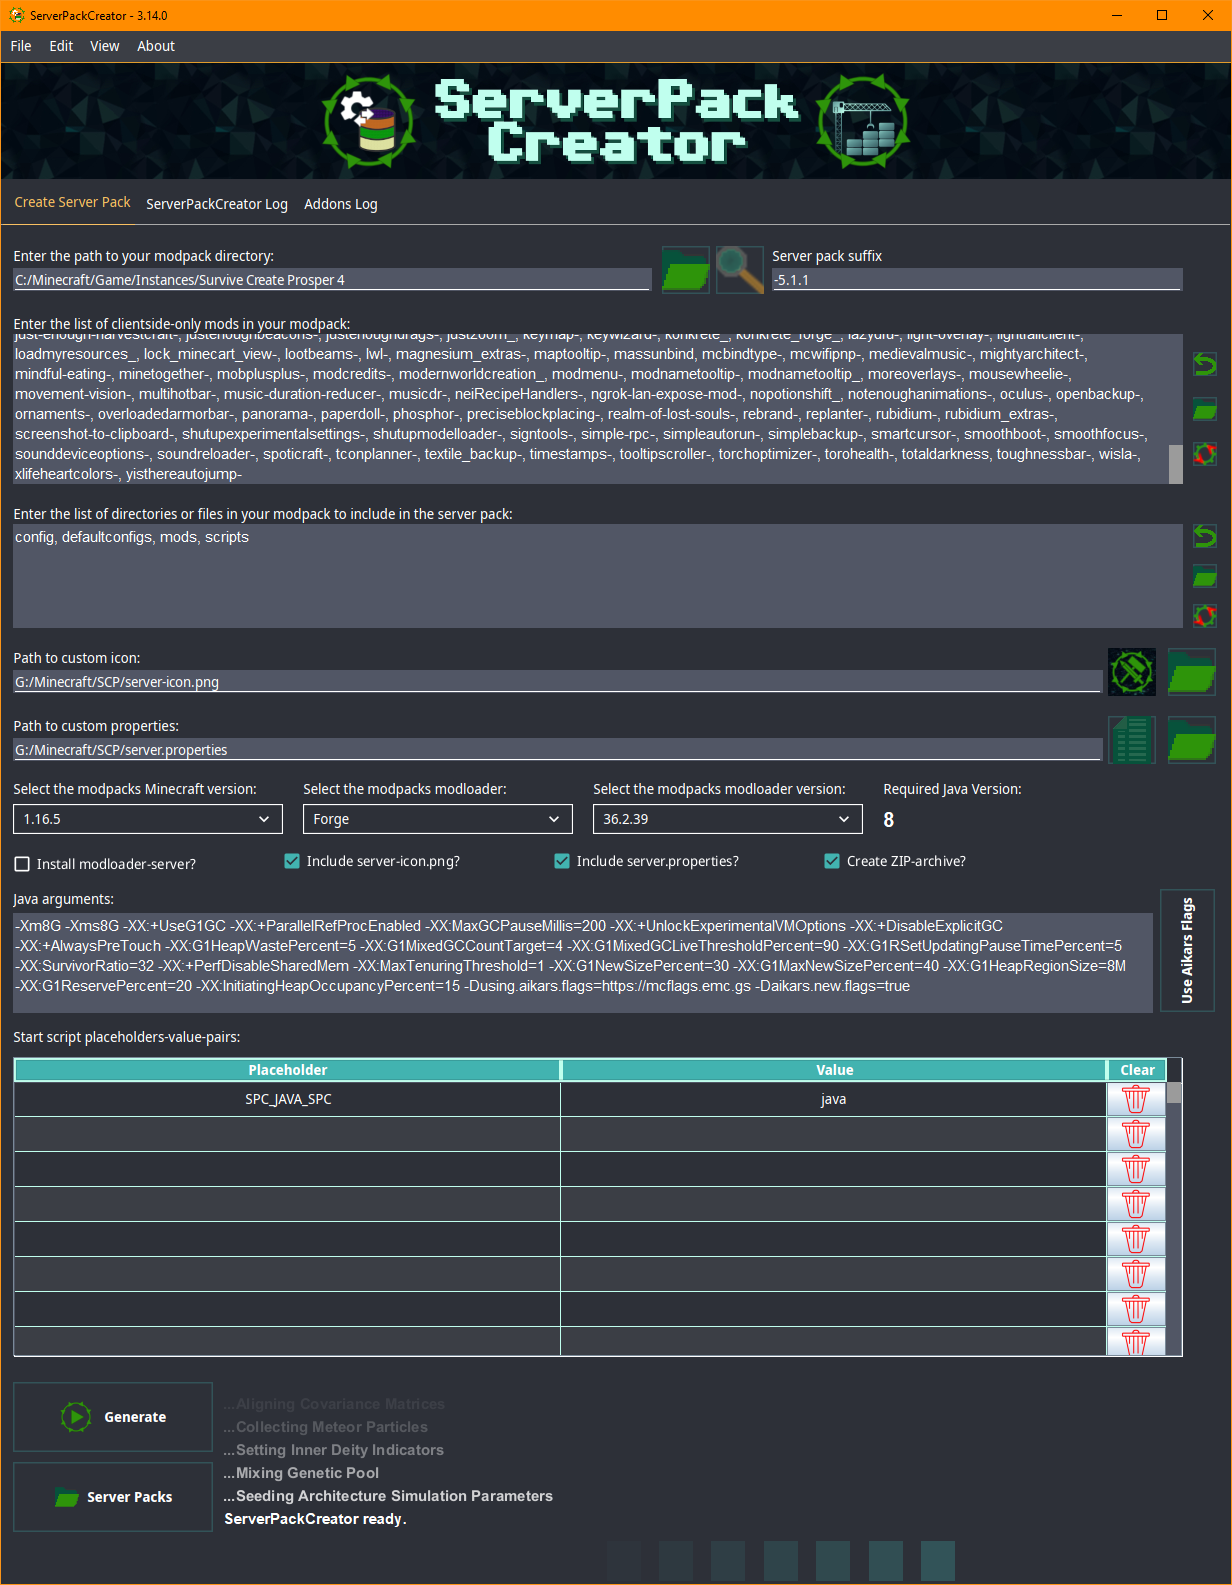Click the Value column header
Screen dimensions: 1232x1585
pos(834,1070)
